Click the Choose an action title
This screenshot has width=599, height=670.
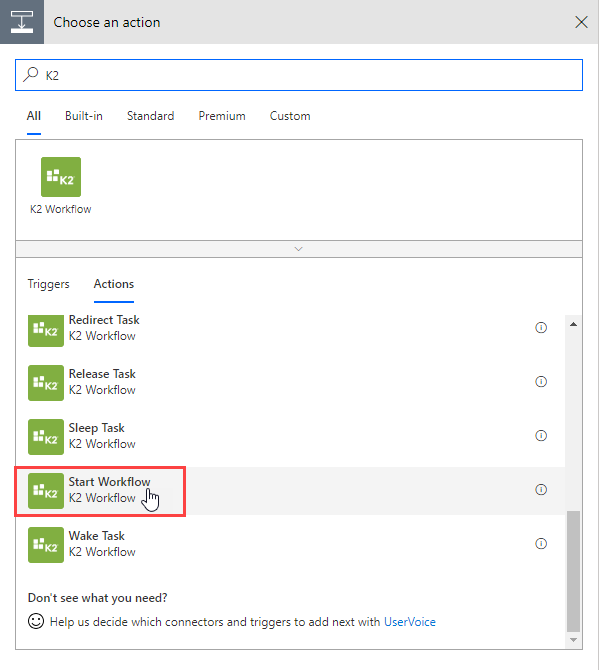tap(107, 22)
